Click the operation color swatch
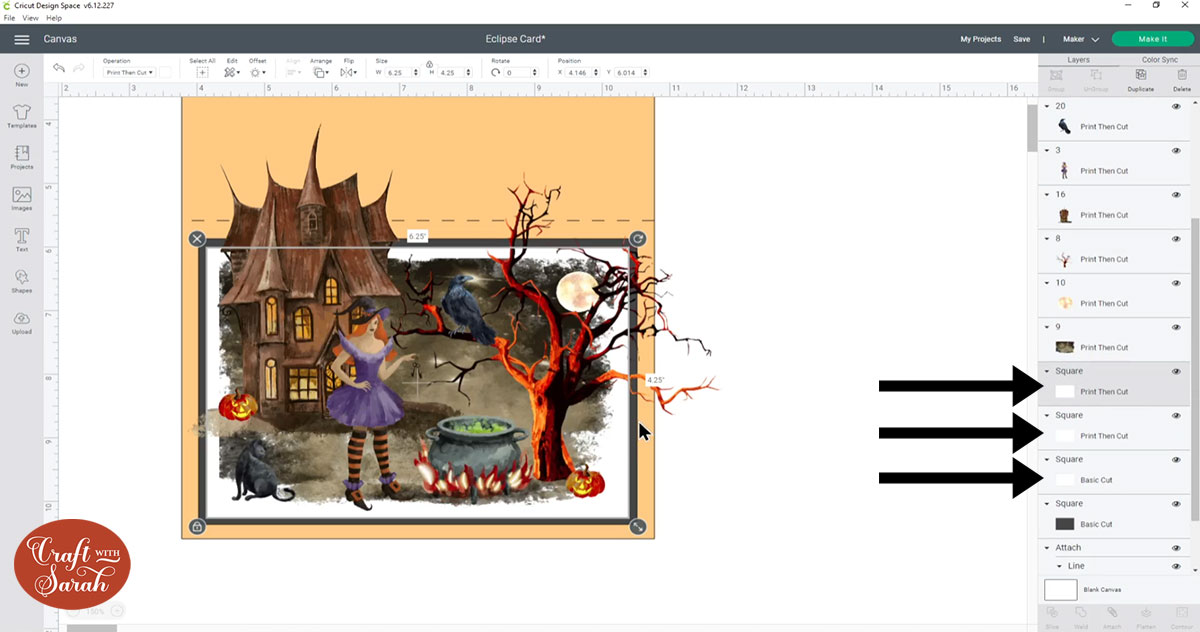 click(166, 72)
